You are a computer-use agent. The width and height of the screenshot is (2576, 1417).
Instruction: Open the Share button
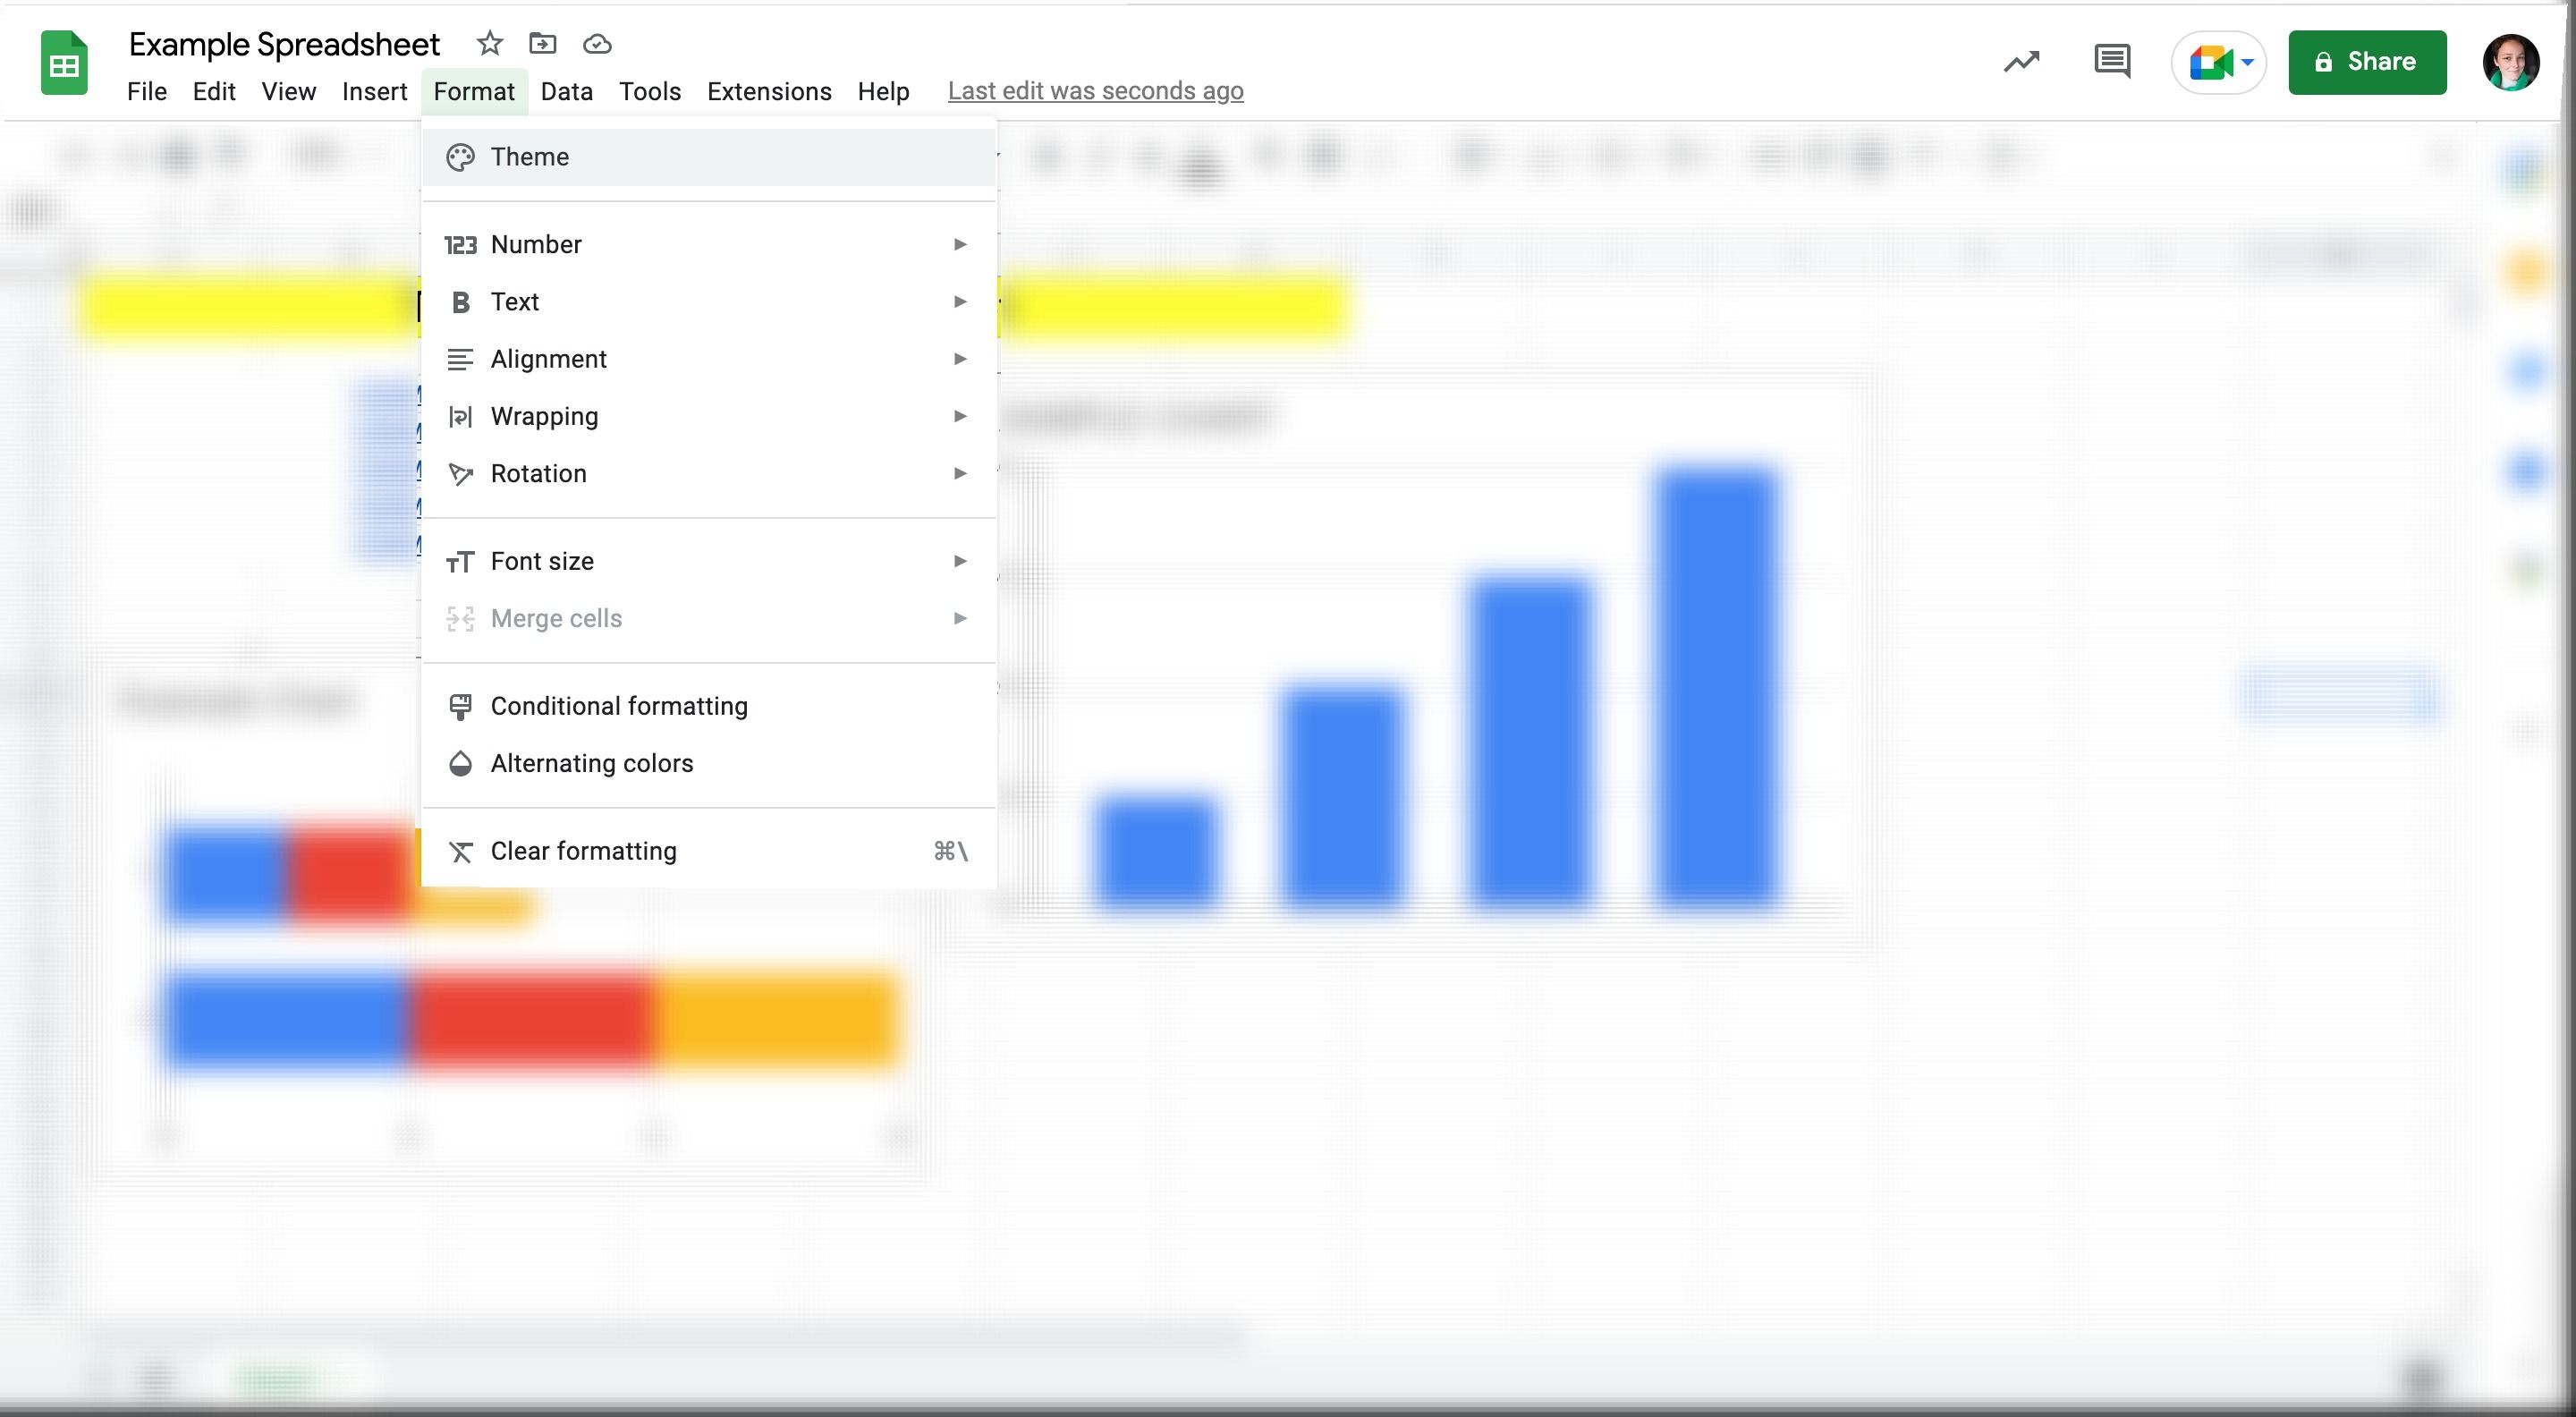pos(2367,61)
